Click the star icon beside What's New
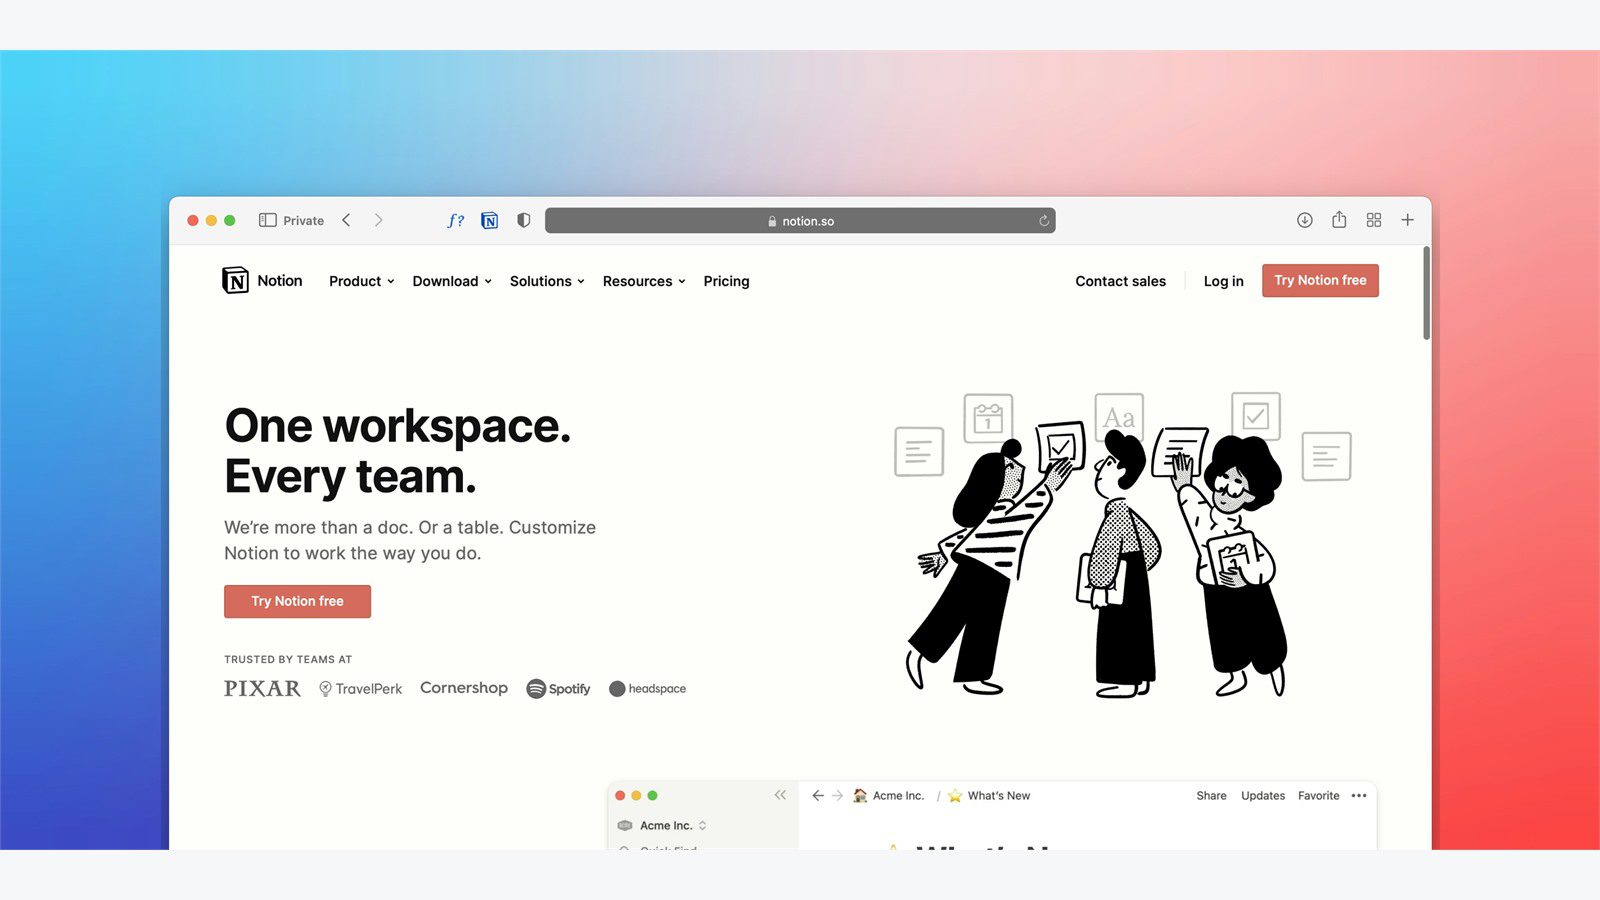The image size is (1600, 900). 955,795
